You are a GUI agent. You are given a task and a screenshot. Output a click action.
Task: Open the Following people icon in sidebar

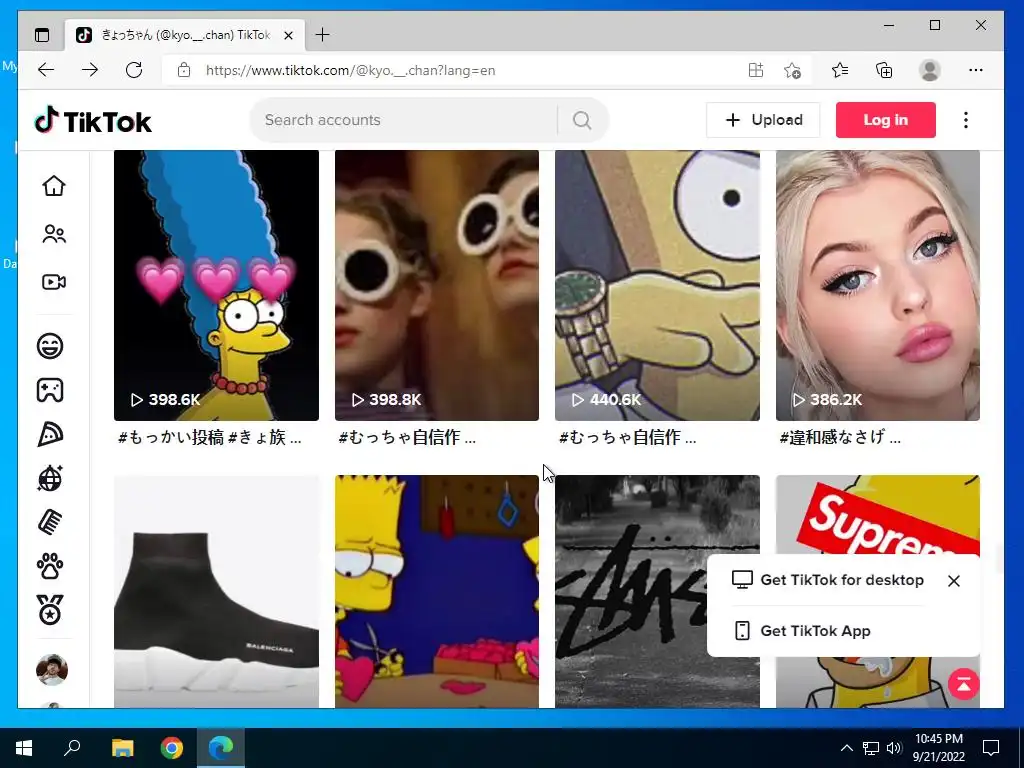point(54,234)
